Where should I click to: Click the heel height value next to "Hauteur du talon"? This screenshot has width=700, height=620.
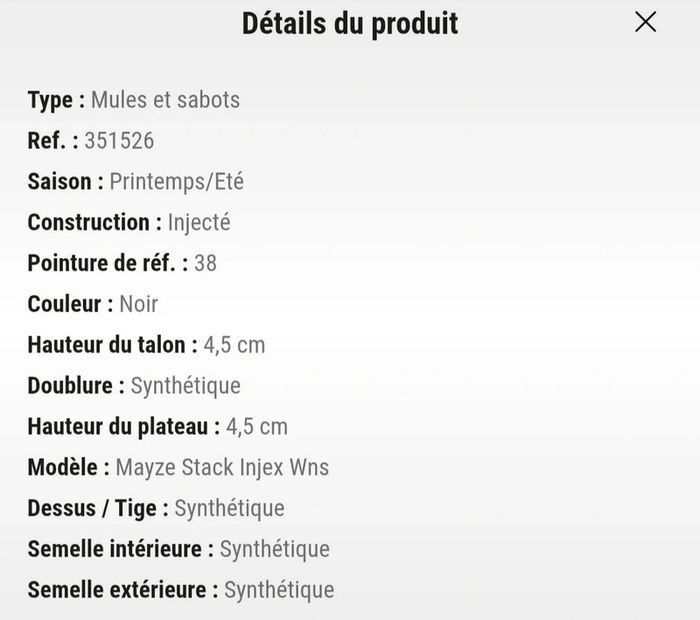[234, 345]
